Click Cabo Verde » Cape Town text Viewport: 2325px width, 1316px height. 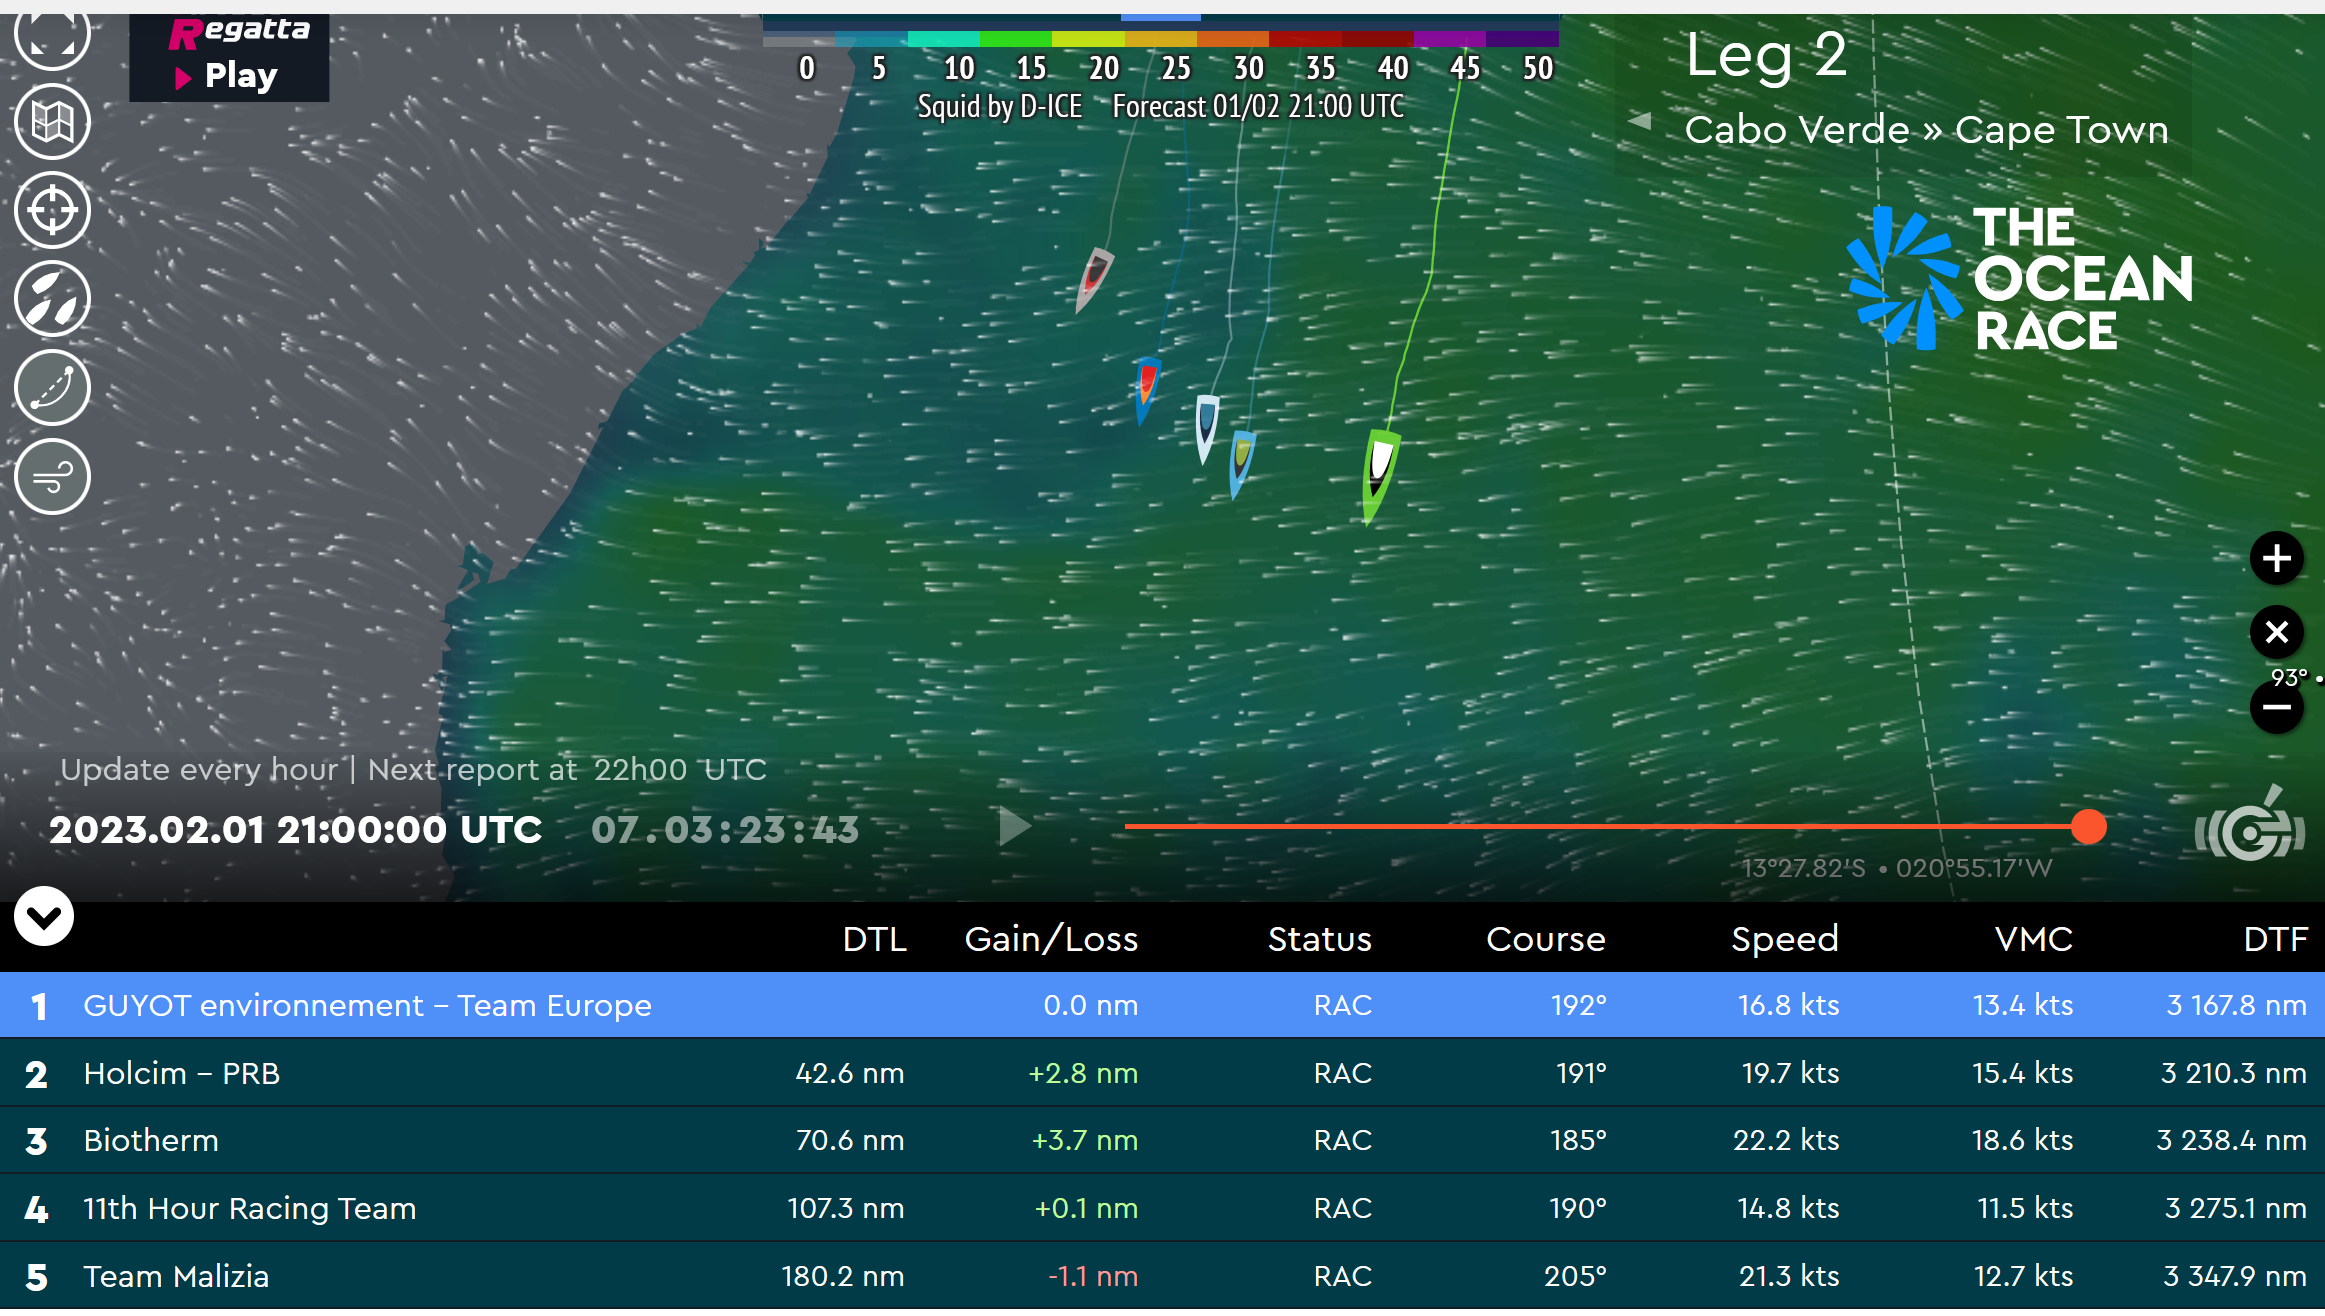1927,130
